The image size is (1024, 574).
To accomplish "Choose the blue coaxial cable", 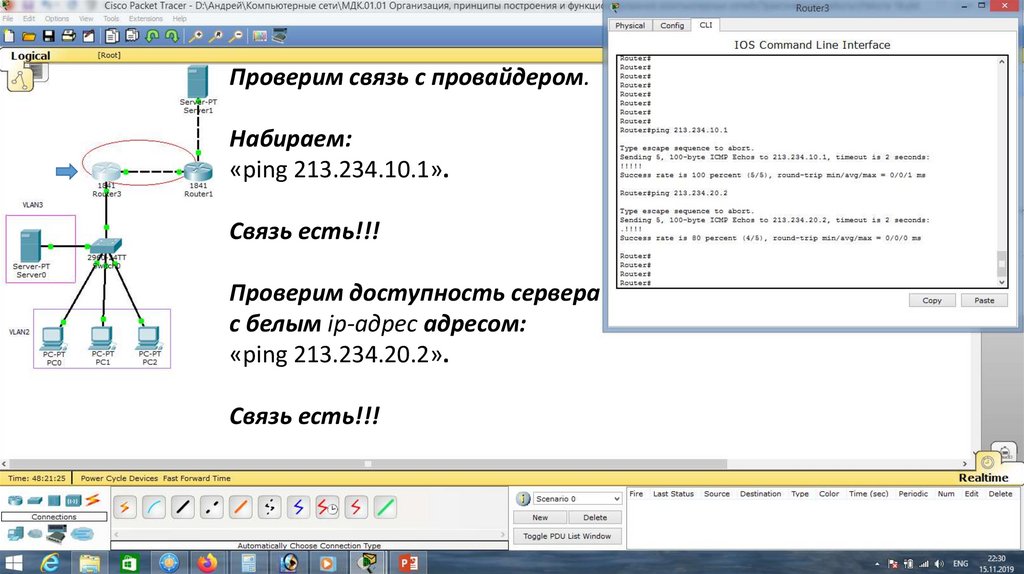I will pos(298,507).
